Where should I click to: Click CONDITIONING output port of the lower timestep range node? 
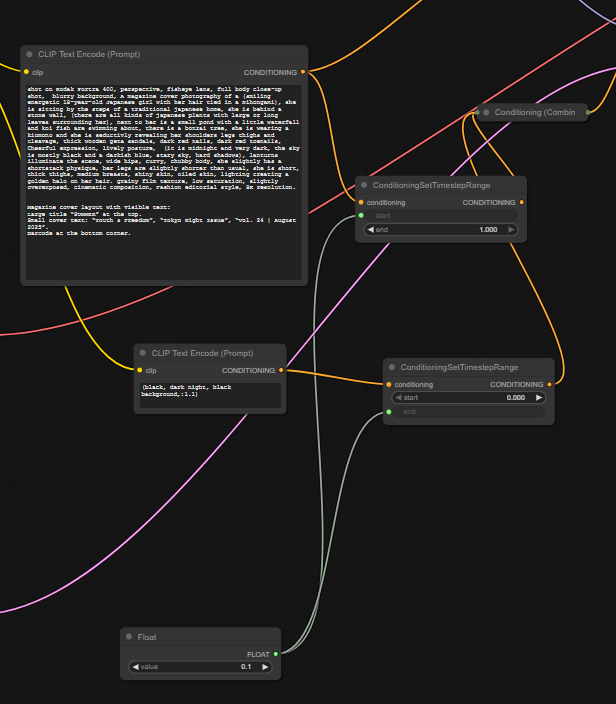(x=550, y=384)
